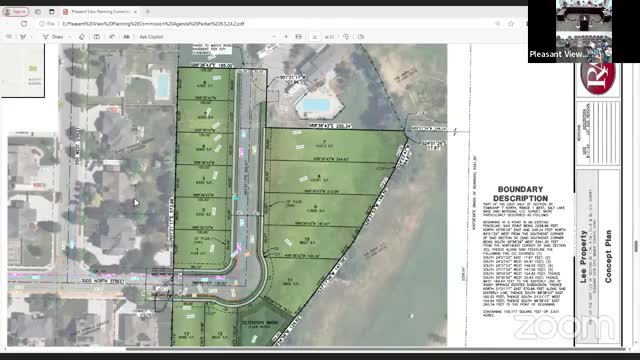
Task: Click the Lee Property title text
Action: [584, 257]
